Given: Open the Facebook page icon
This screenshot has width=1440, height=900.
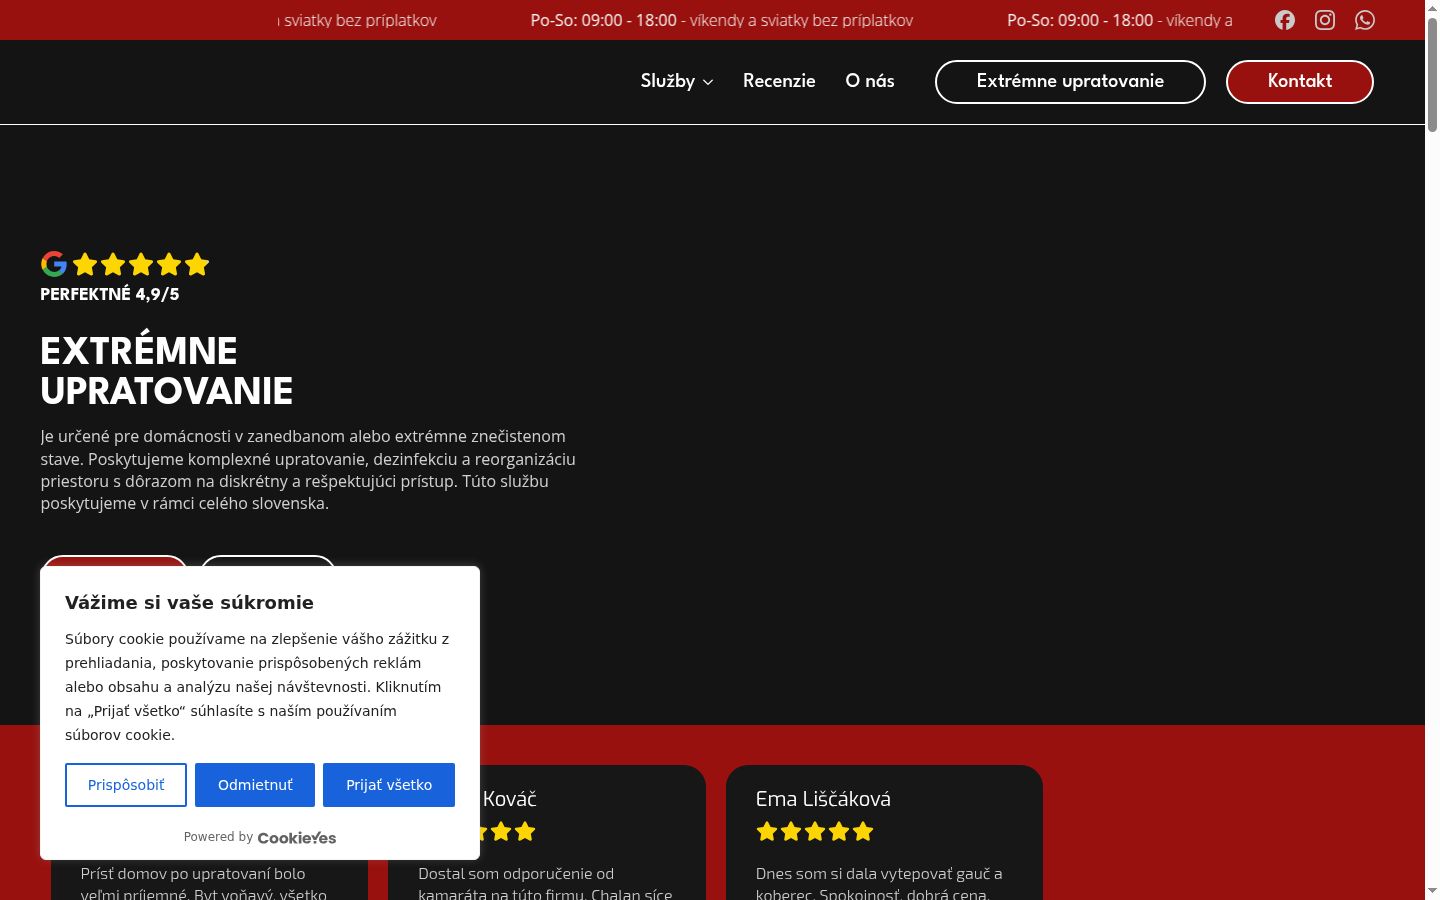Looking at the screenshot, I should point(1285,20).
